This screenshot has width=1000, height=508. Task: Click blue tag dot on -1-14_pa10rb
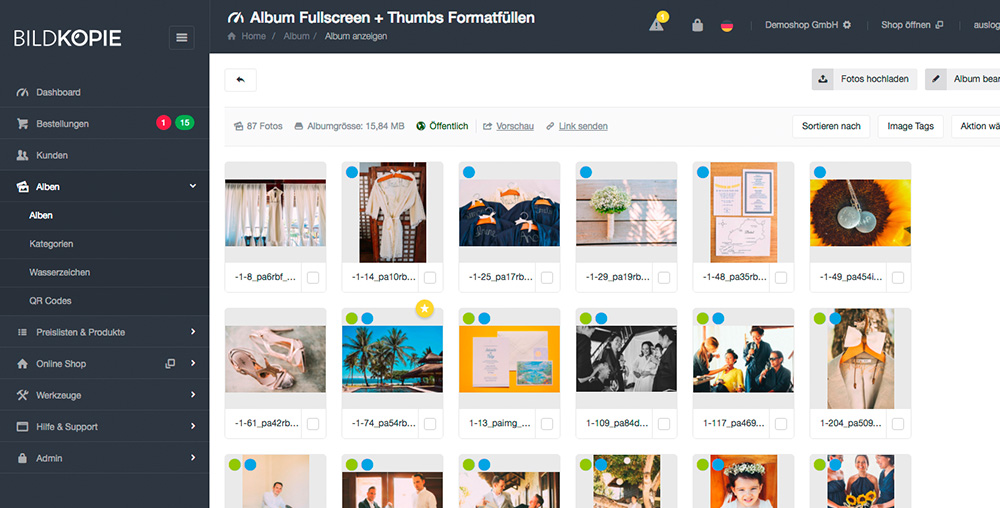pos(351,172)
